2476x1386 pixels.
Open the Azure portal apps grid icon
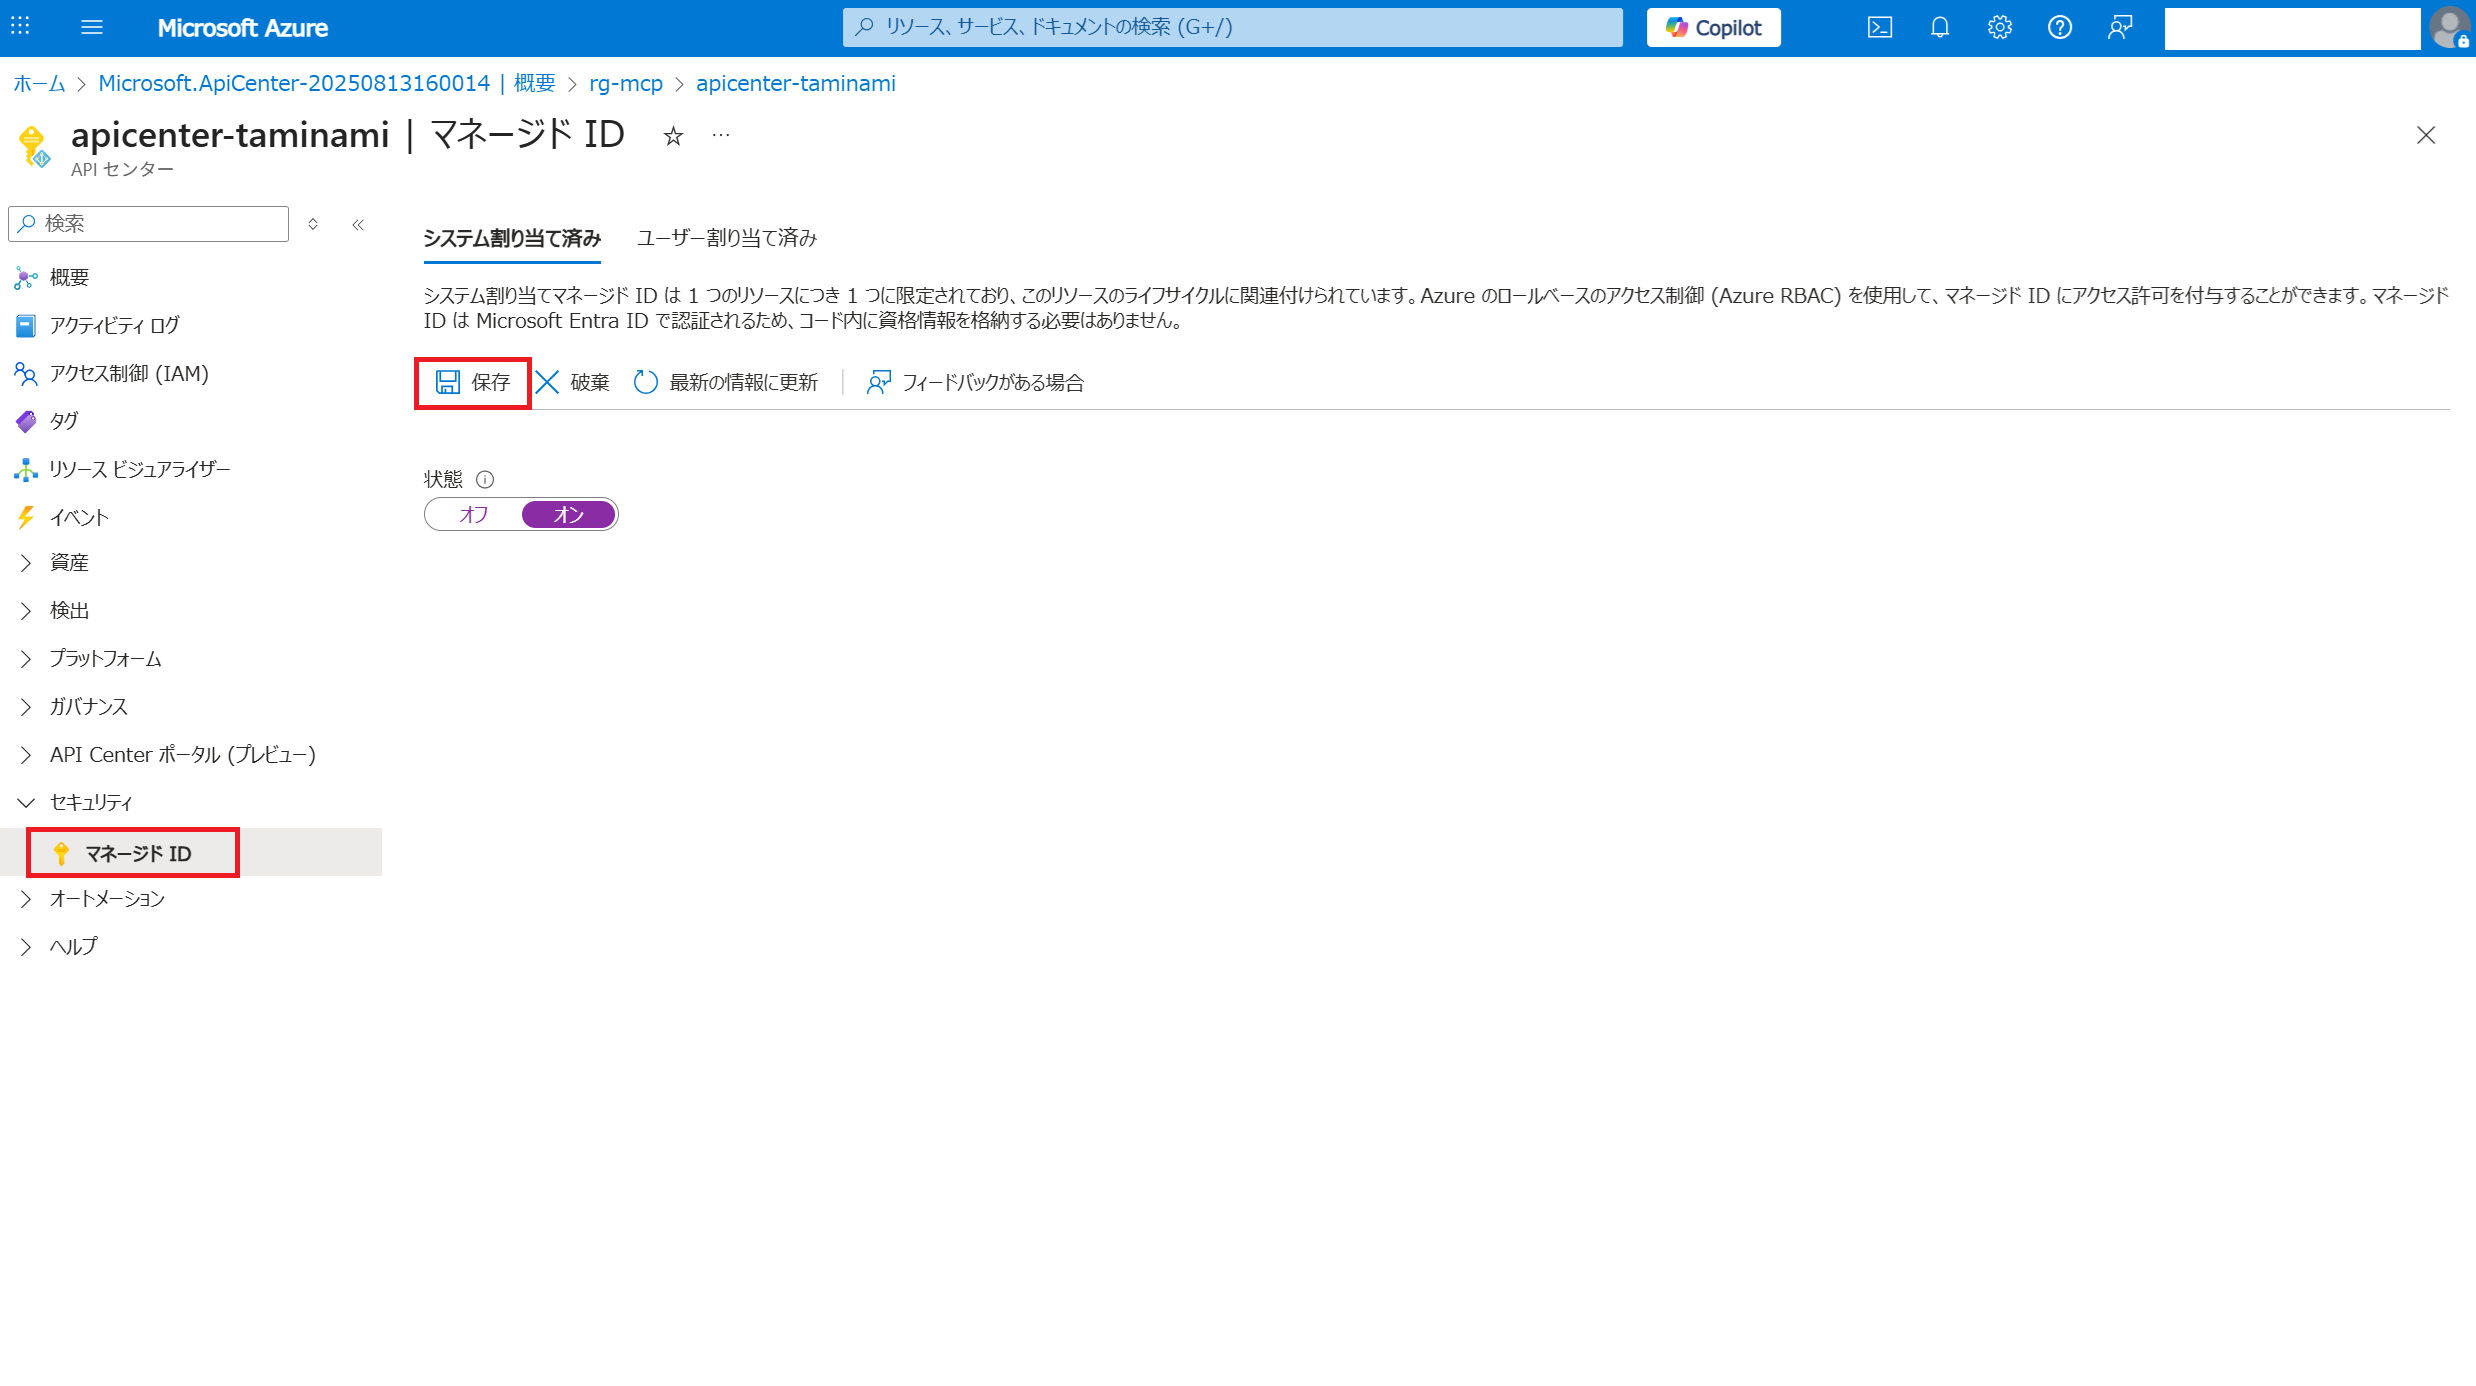(20, 27)
